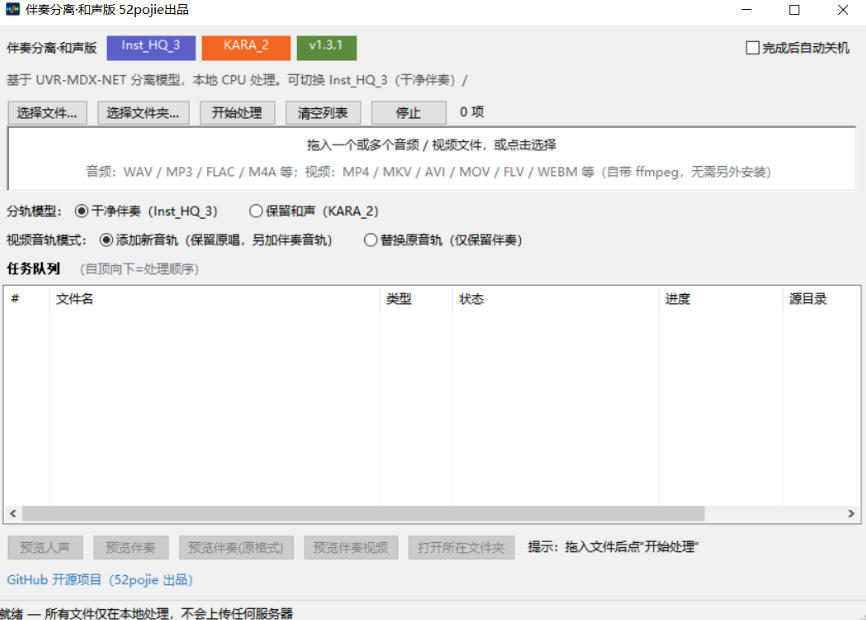The width and height of the screenshot is (866, 620).
Task: Maximize the application window
Action: pos(794,10)
